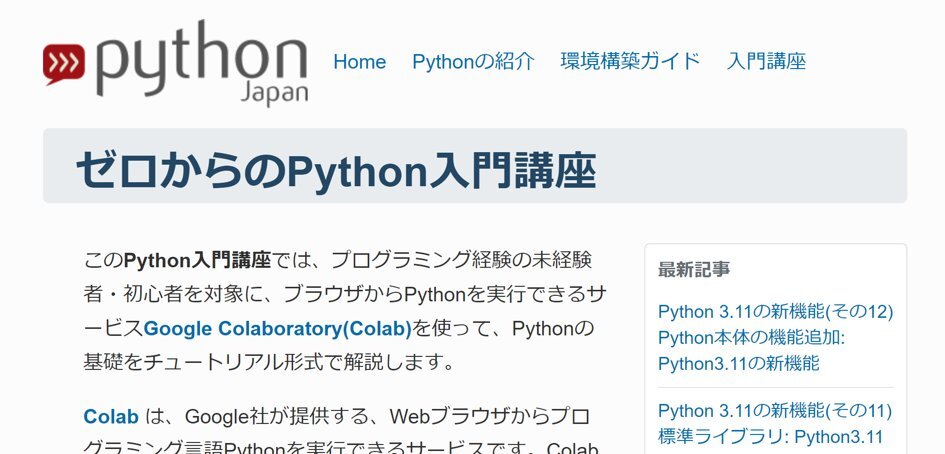Click the 最新記事 sidebar heading
Screen dimensions: 945x454
(x=693, y=269)
